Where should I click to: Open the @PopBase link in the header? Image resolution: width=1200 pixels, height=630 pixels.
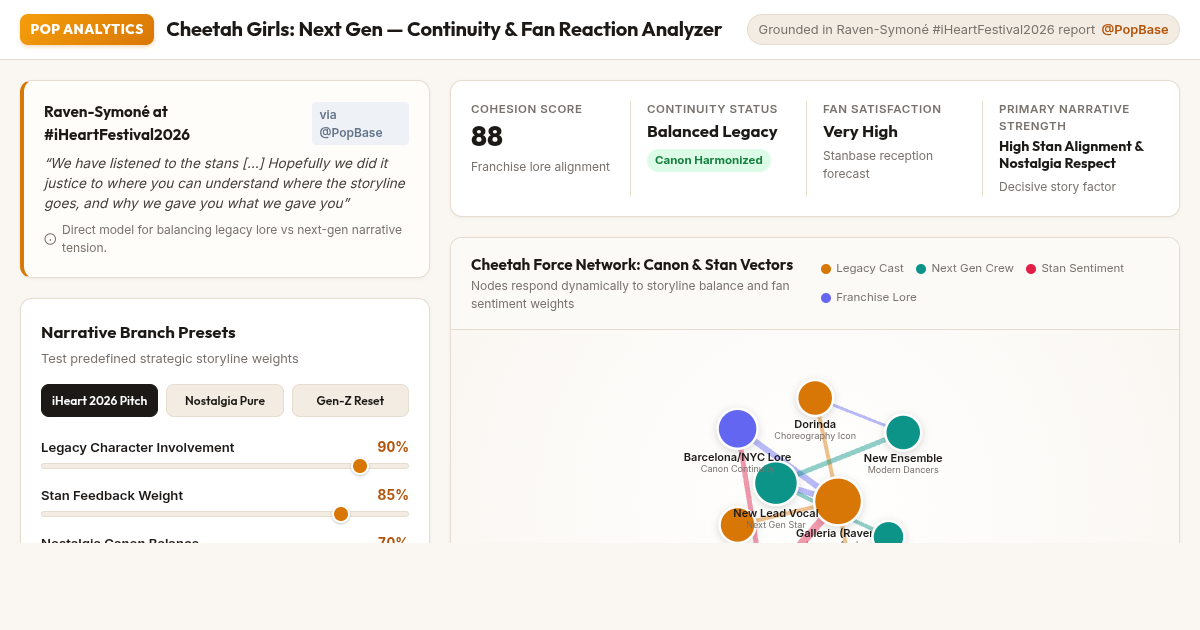click(1135, 30)
